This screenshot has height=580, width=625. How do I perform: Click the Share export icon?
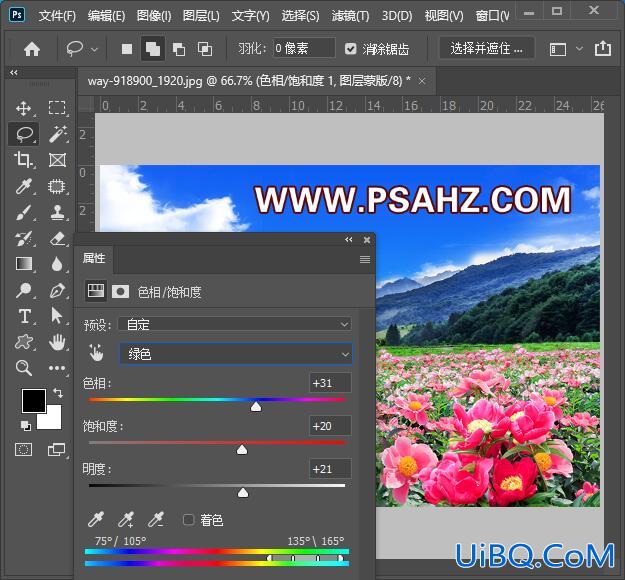tap(603, 49)
